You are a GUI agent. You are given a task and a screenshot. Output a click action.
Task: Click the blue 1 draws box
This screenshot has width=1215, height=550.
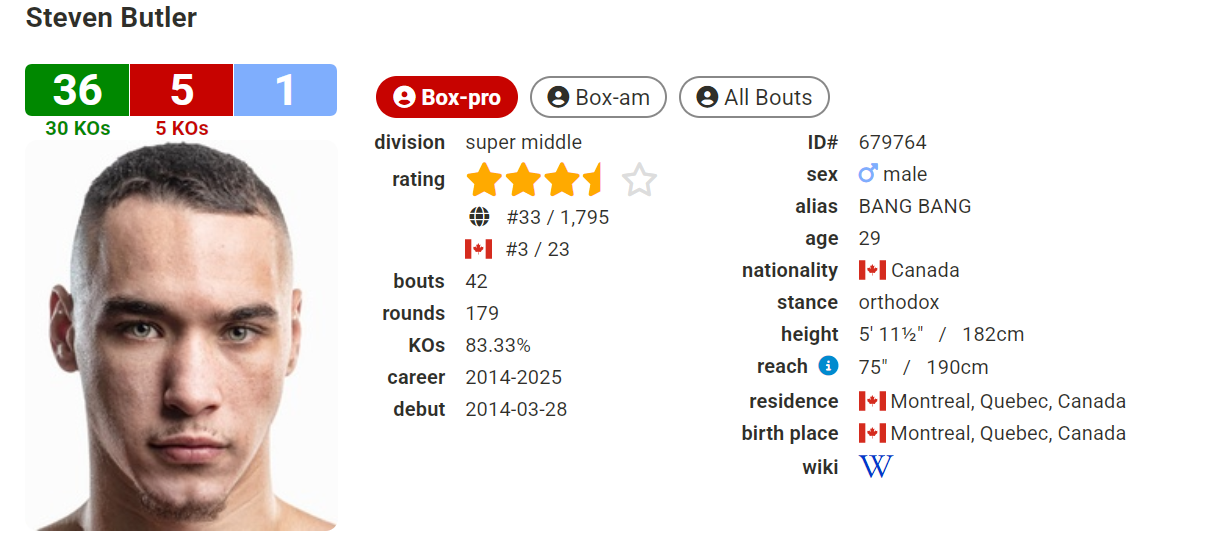[285, 90]
